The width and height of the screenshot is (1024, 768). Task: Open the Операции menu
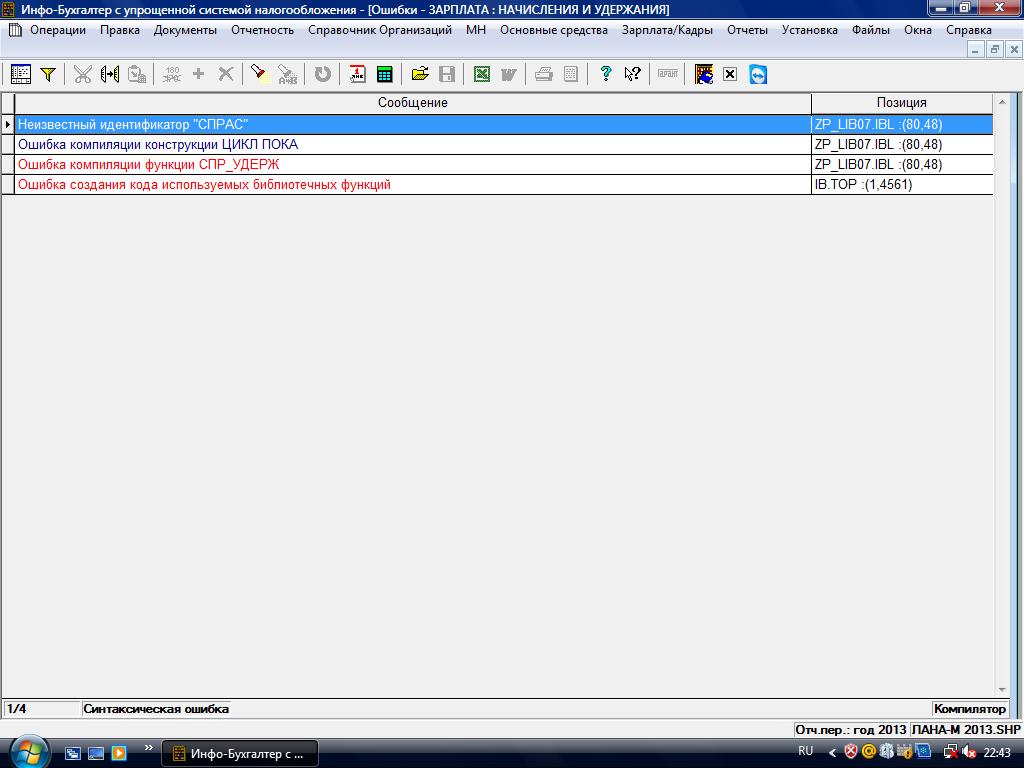57,30
